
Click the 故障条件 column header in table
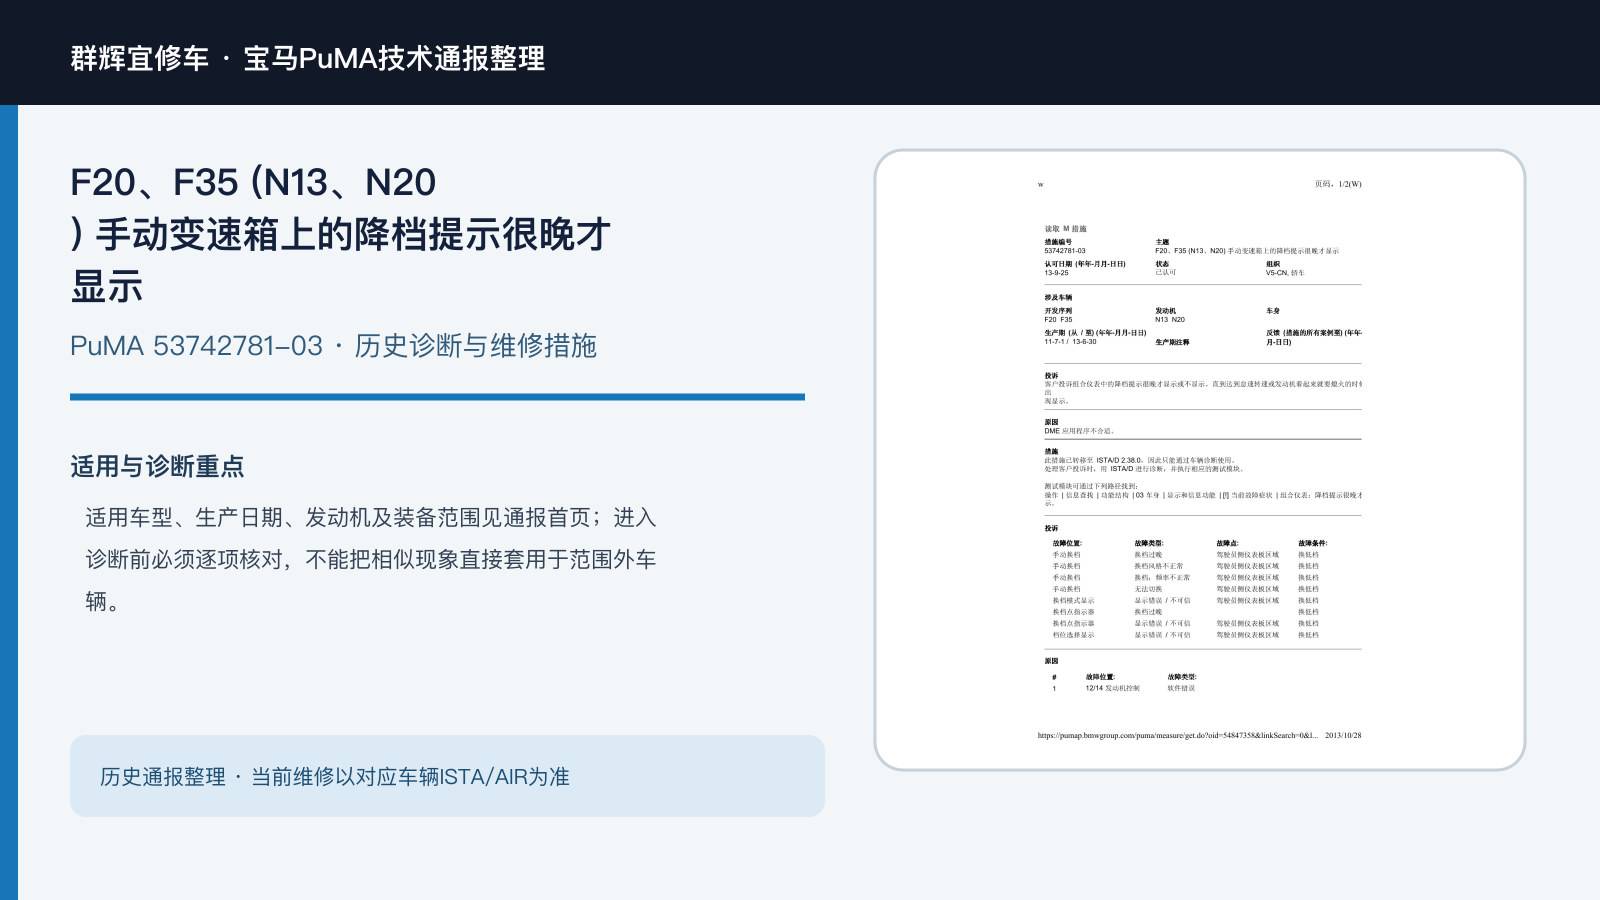1312,544
